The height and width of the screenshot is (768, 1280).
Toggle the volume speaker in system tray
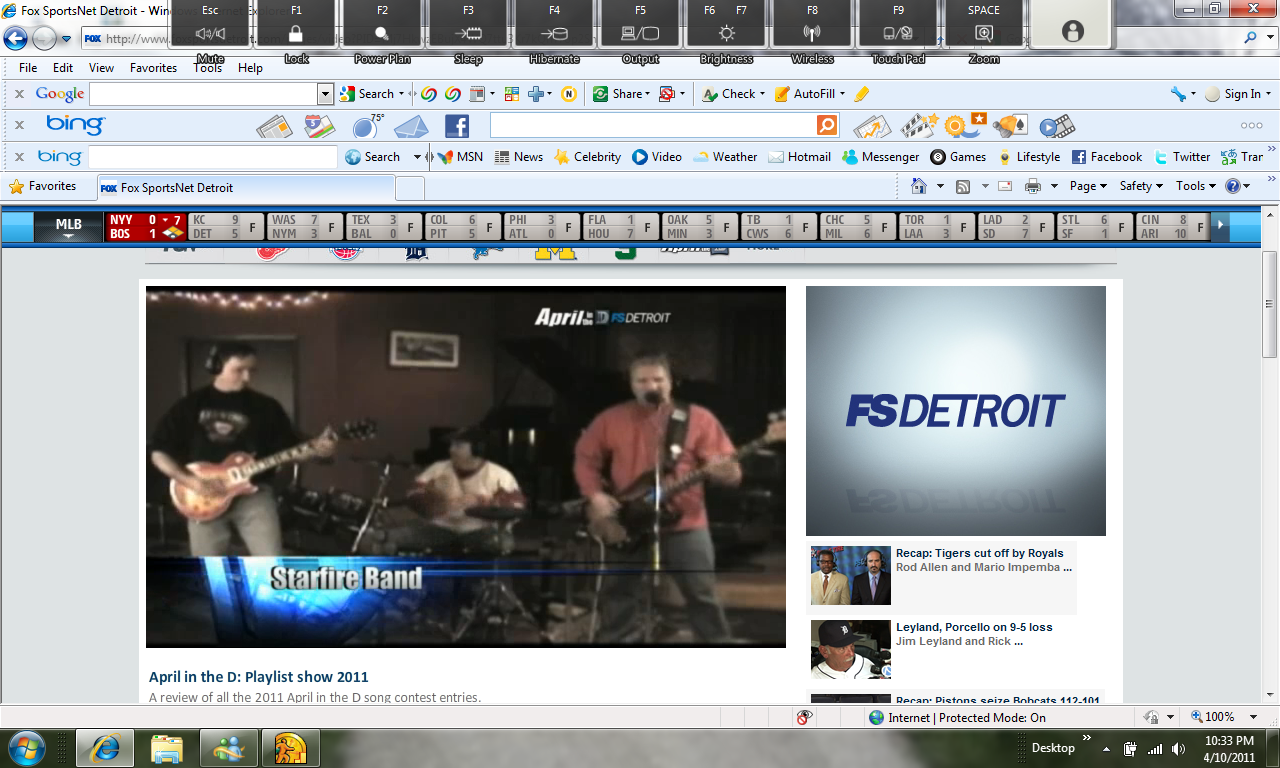click(1178, 749)
